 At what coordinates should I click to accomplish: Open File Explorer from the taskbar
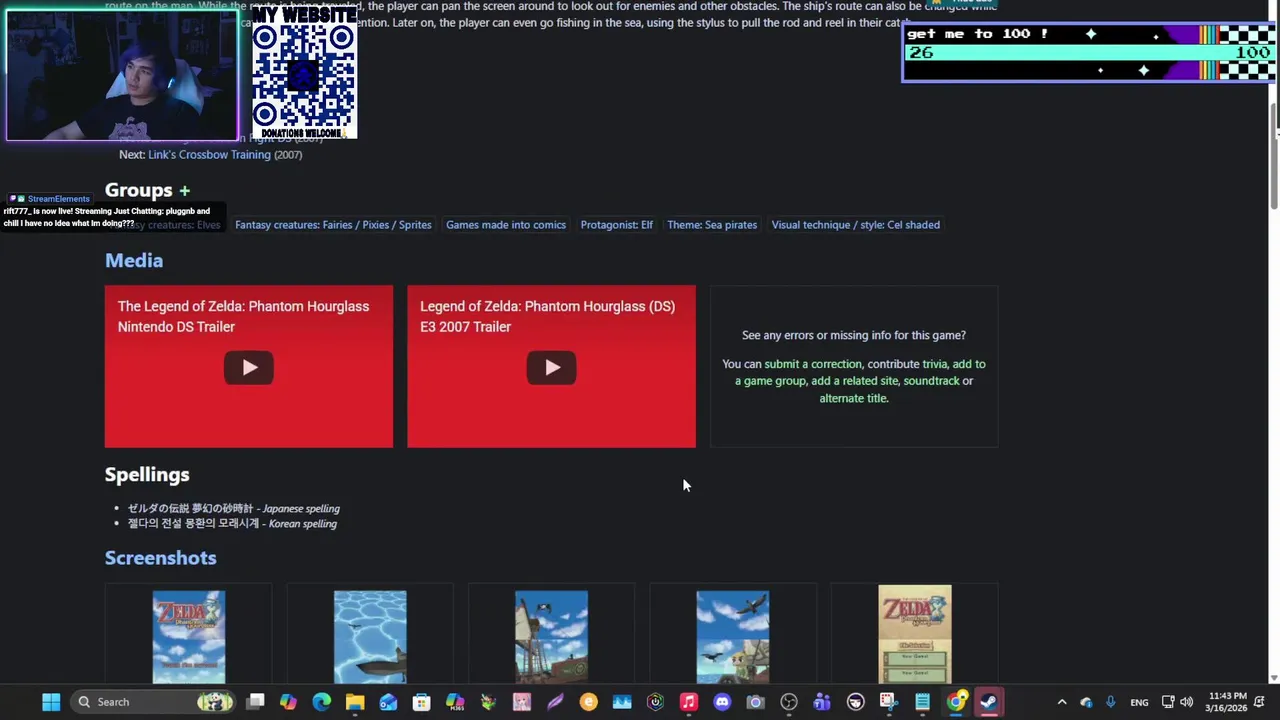pyautogui.click(x=355, y=702)
